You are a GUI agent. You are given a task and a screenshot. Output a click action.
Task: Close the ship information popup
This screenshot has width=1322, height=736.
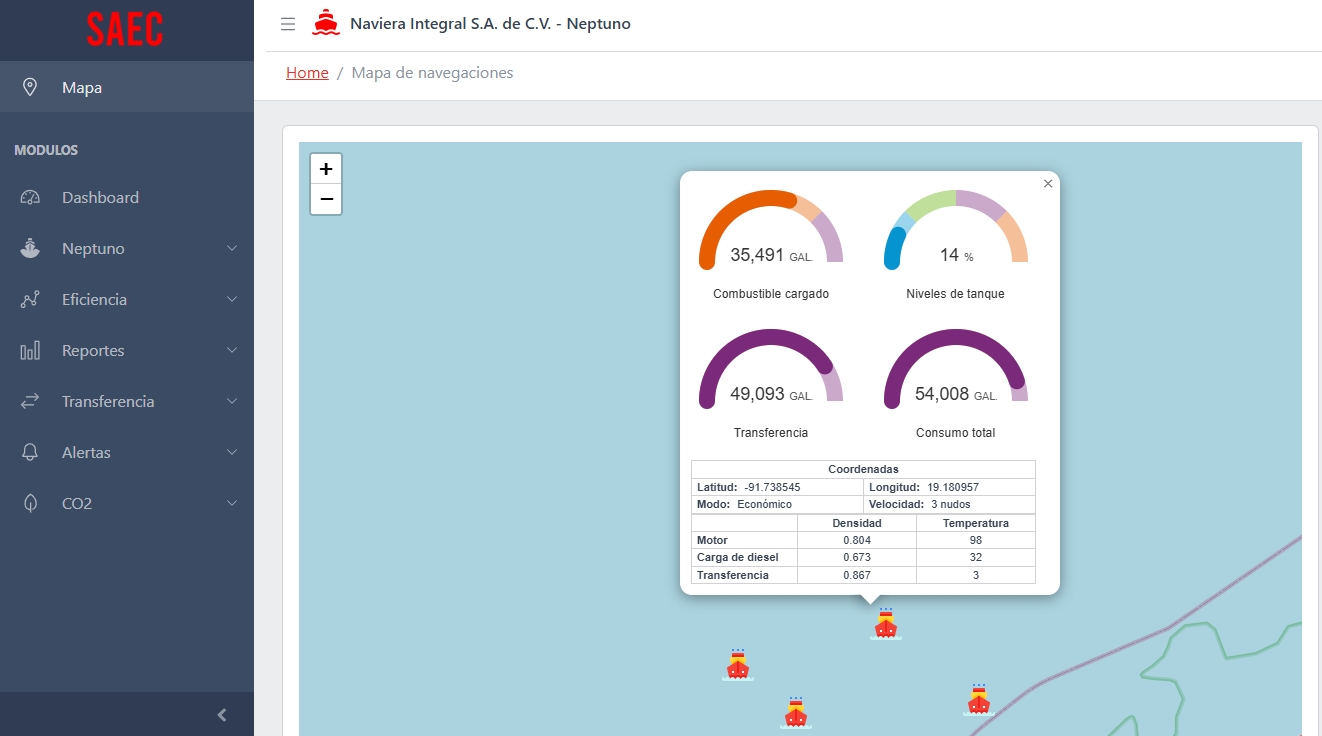tap(1047, 184)
